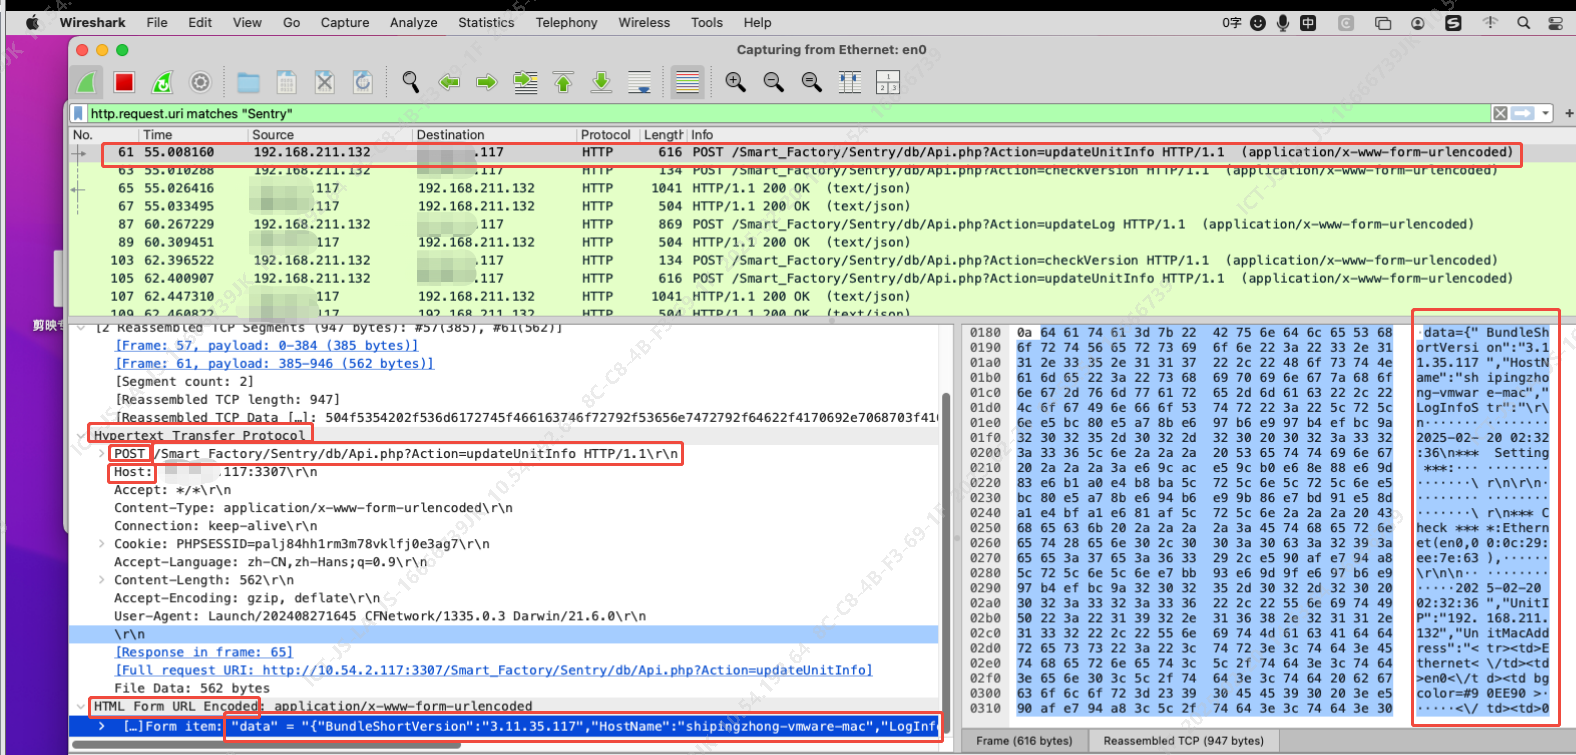Jump to the last packet
Image resolution: width=1576 pixels, height=755 pixels.
click(x=601, y=82)
